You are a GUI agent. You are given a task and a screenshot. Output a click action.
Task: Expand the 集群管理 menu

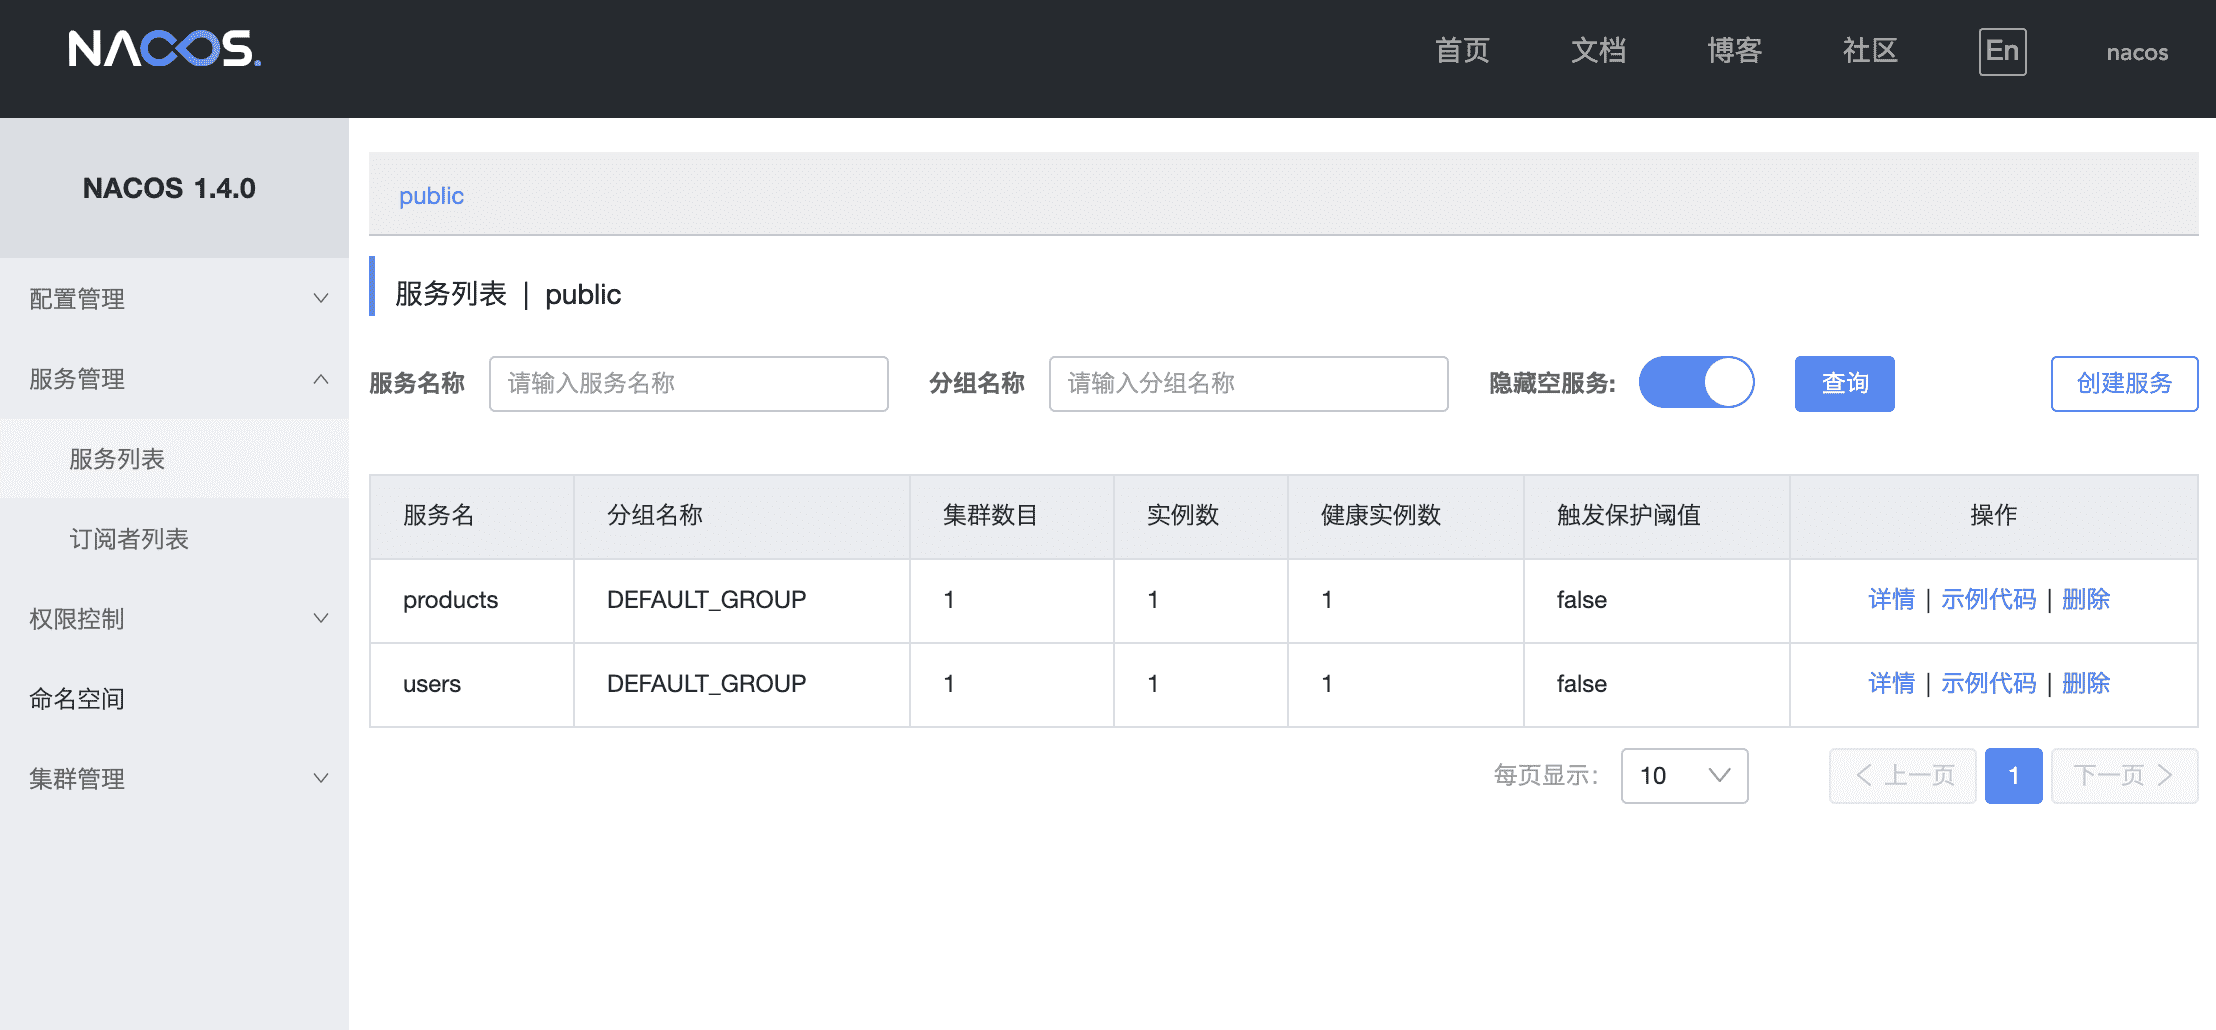[x=174, y=779]
